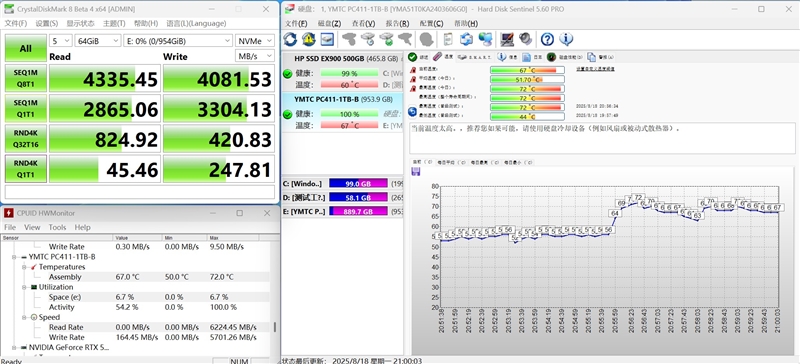This screenshot has width=800, height=364.
Task: Click the yellow warning triangle toolbar icon
Action: 309,39
